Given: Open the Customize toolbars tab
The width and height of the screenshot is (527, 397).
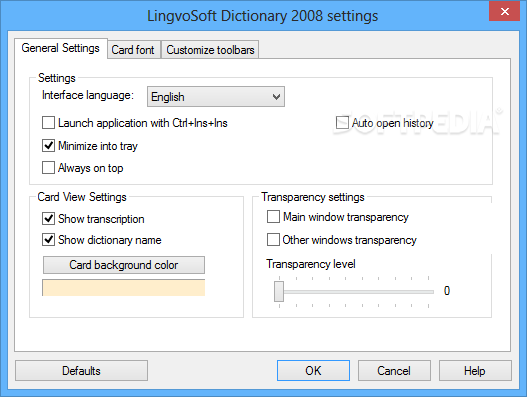Looking at the screenshot, I should [210, 50].
